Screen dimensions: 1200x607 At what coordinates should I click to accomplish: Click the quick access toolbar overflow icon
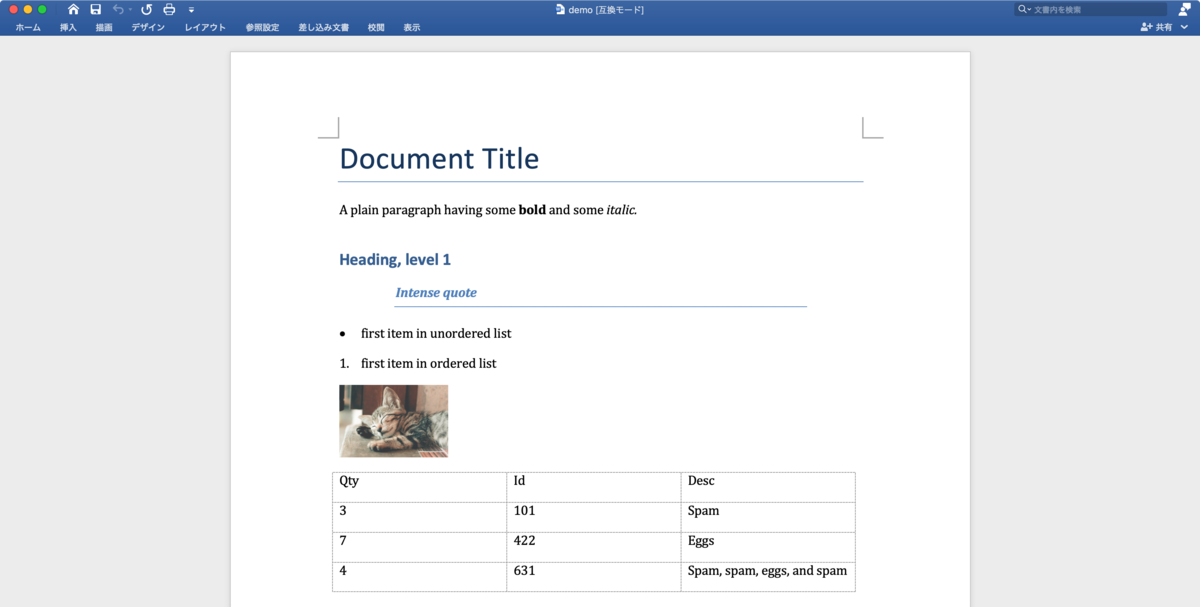pyautogui.click(x=191, y=8)
